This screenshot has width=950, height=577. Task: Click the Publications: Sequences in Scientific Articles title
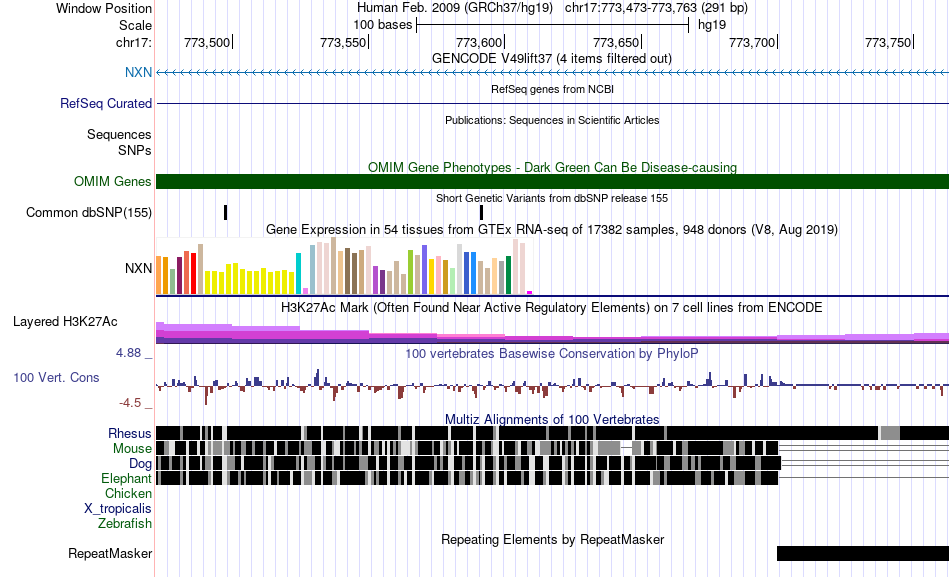coord(552,120)
